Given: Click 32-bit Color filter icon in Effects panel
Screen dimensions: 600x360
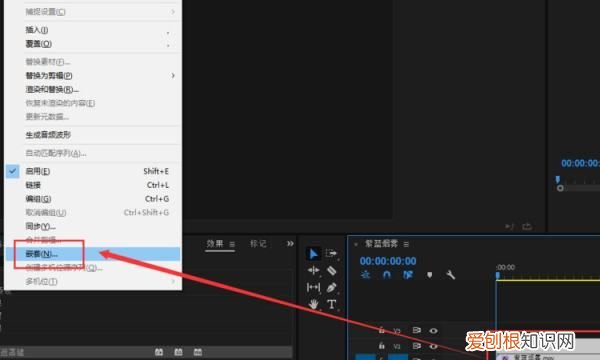Looking at the screenshot, I should (178, 352).
